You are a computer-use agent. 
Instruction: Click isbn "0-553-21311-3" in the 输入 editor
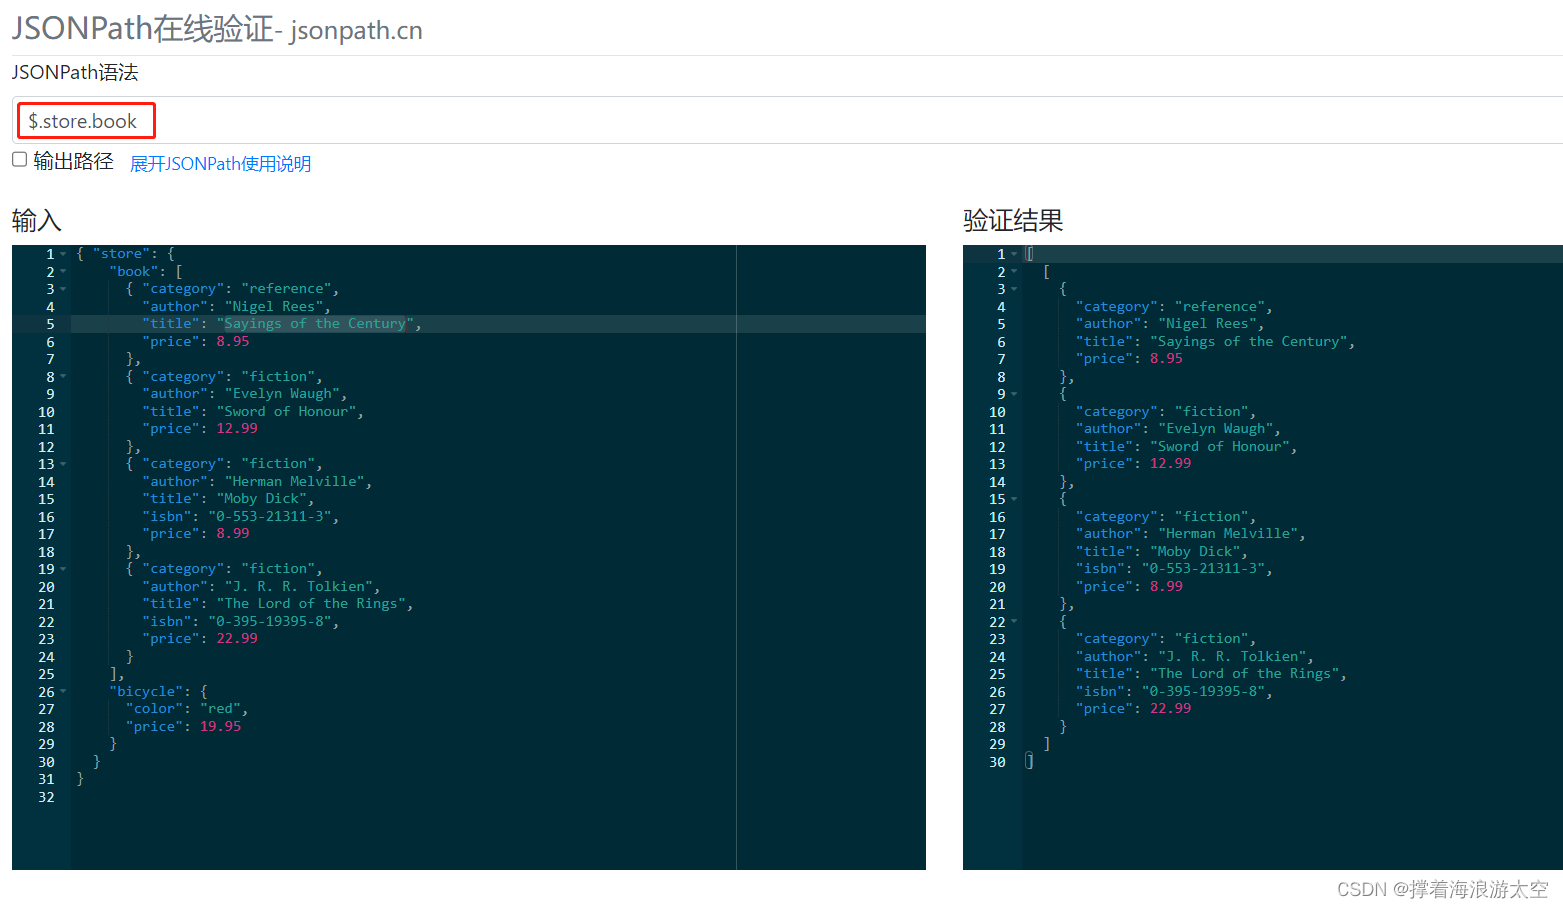pos(270,517)
